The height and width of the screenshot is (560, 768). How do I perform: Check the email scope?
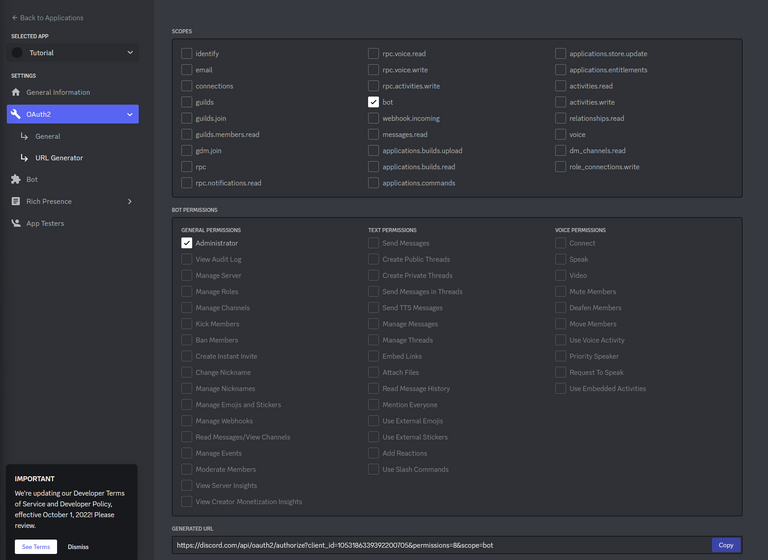[187, 70]
